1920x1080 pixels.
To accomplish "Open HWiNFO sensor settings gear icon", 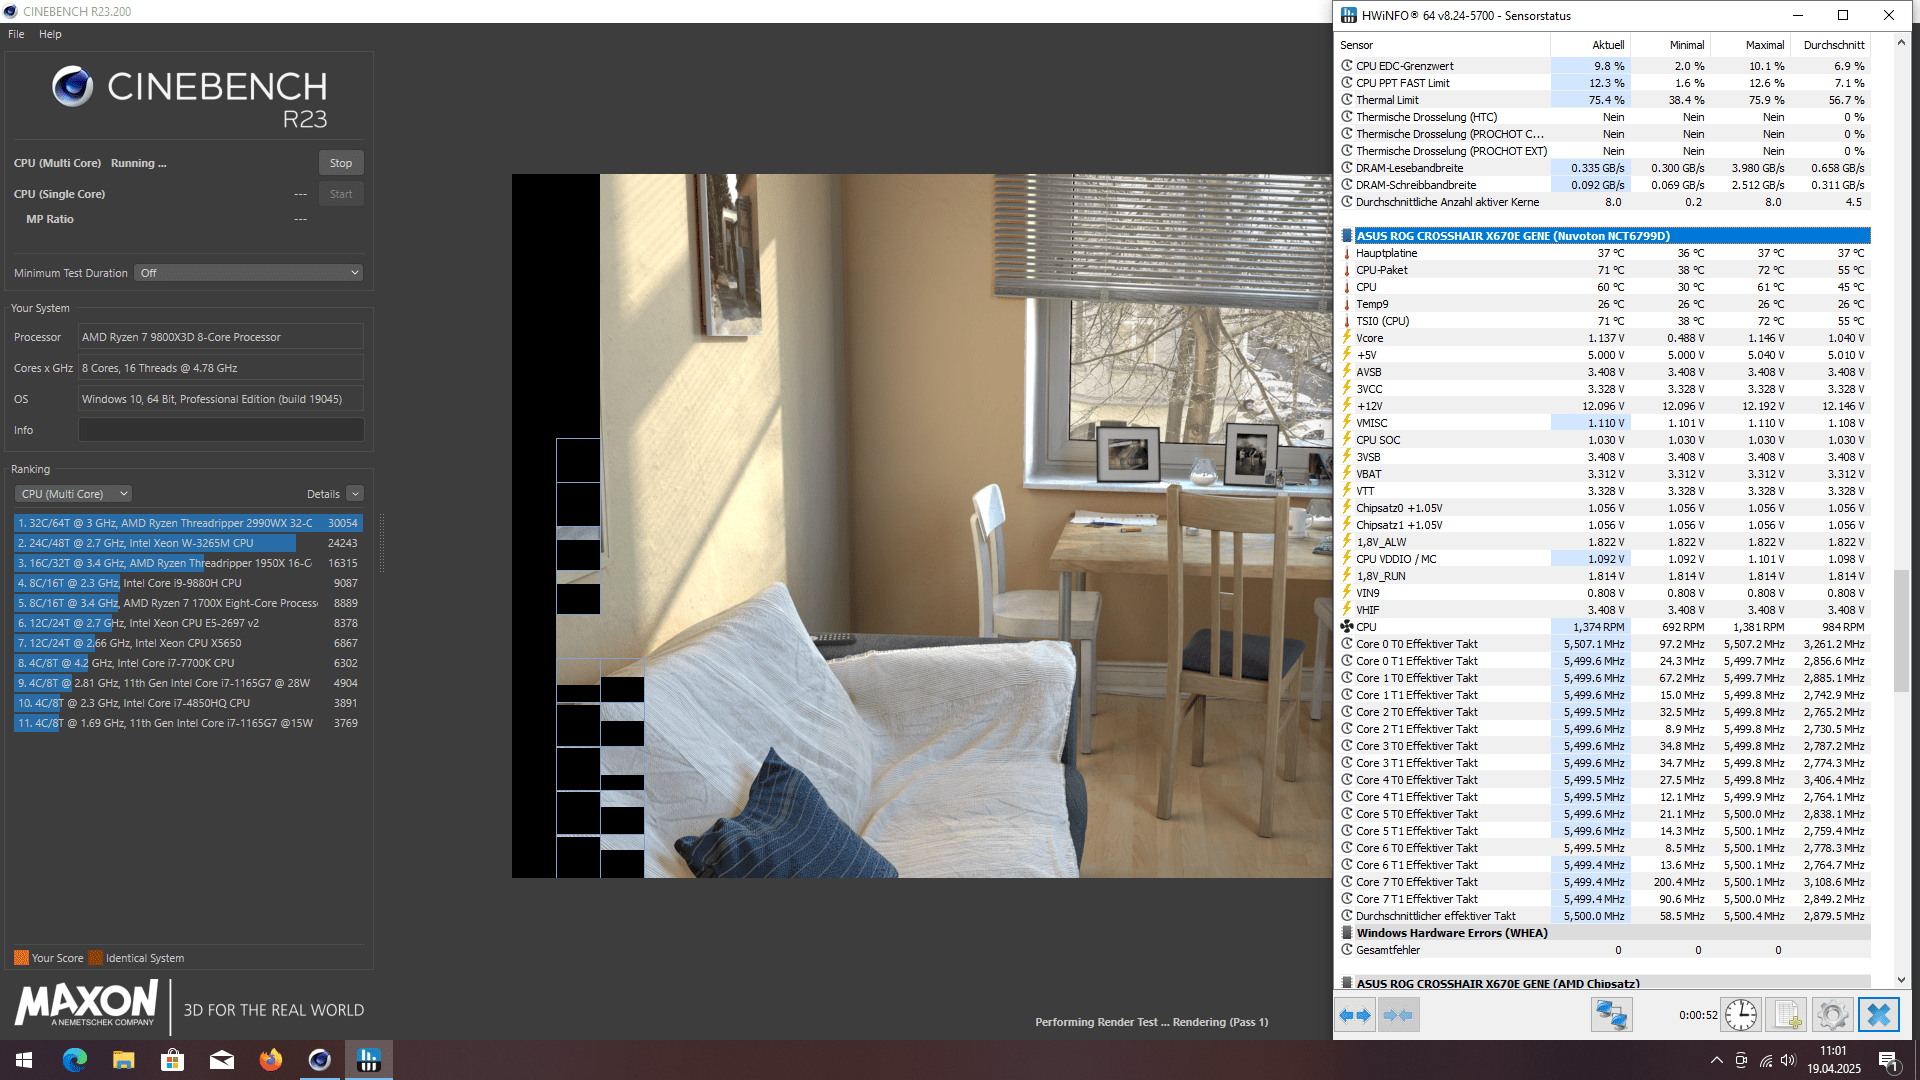I will pyautogui.click(x=1832, y=1015).
